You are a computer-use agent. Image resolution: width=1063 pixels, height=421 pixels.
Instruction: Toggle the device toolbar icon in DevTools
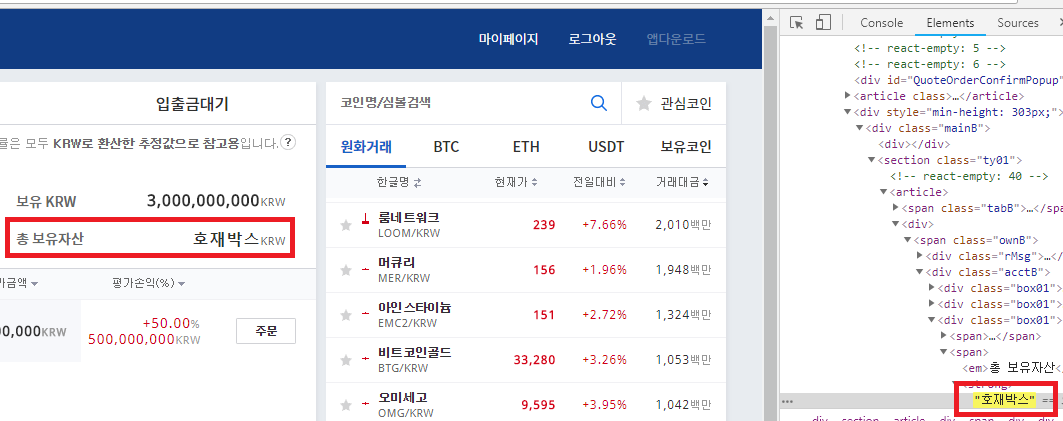824,22
